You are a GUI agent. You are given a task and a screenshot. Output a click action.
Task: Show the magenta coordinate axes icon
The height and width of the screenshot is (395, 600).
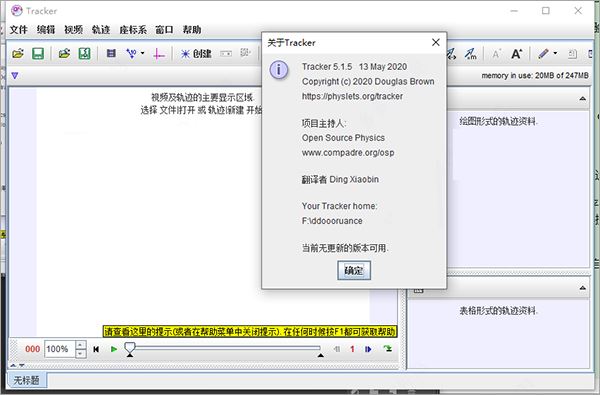[158, 54]
